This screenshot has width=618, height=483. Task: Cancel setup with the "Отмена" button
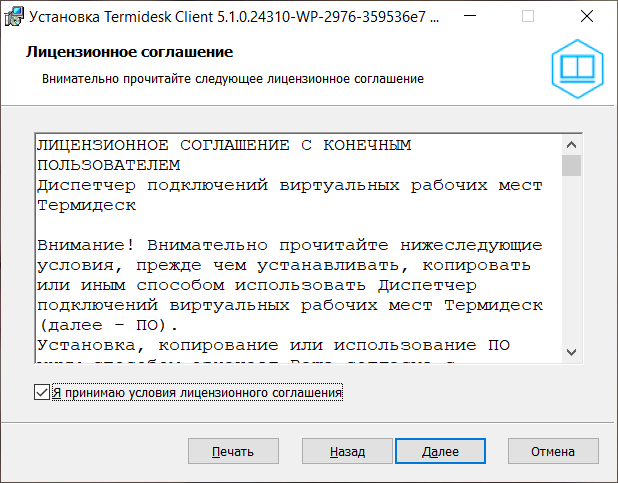pos(552,451)
